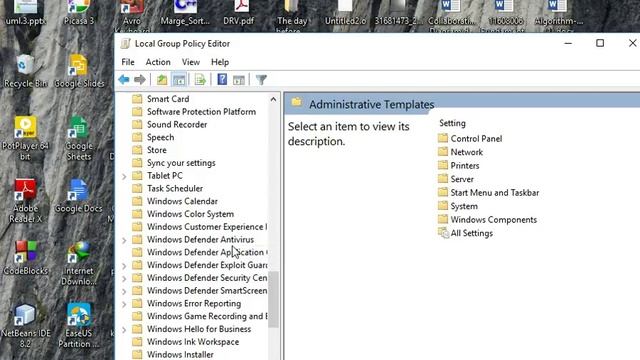Open Server folder in settings list
Image resolution: width=640 pixels, height=360 pixels.
coord(462,179)
